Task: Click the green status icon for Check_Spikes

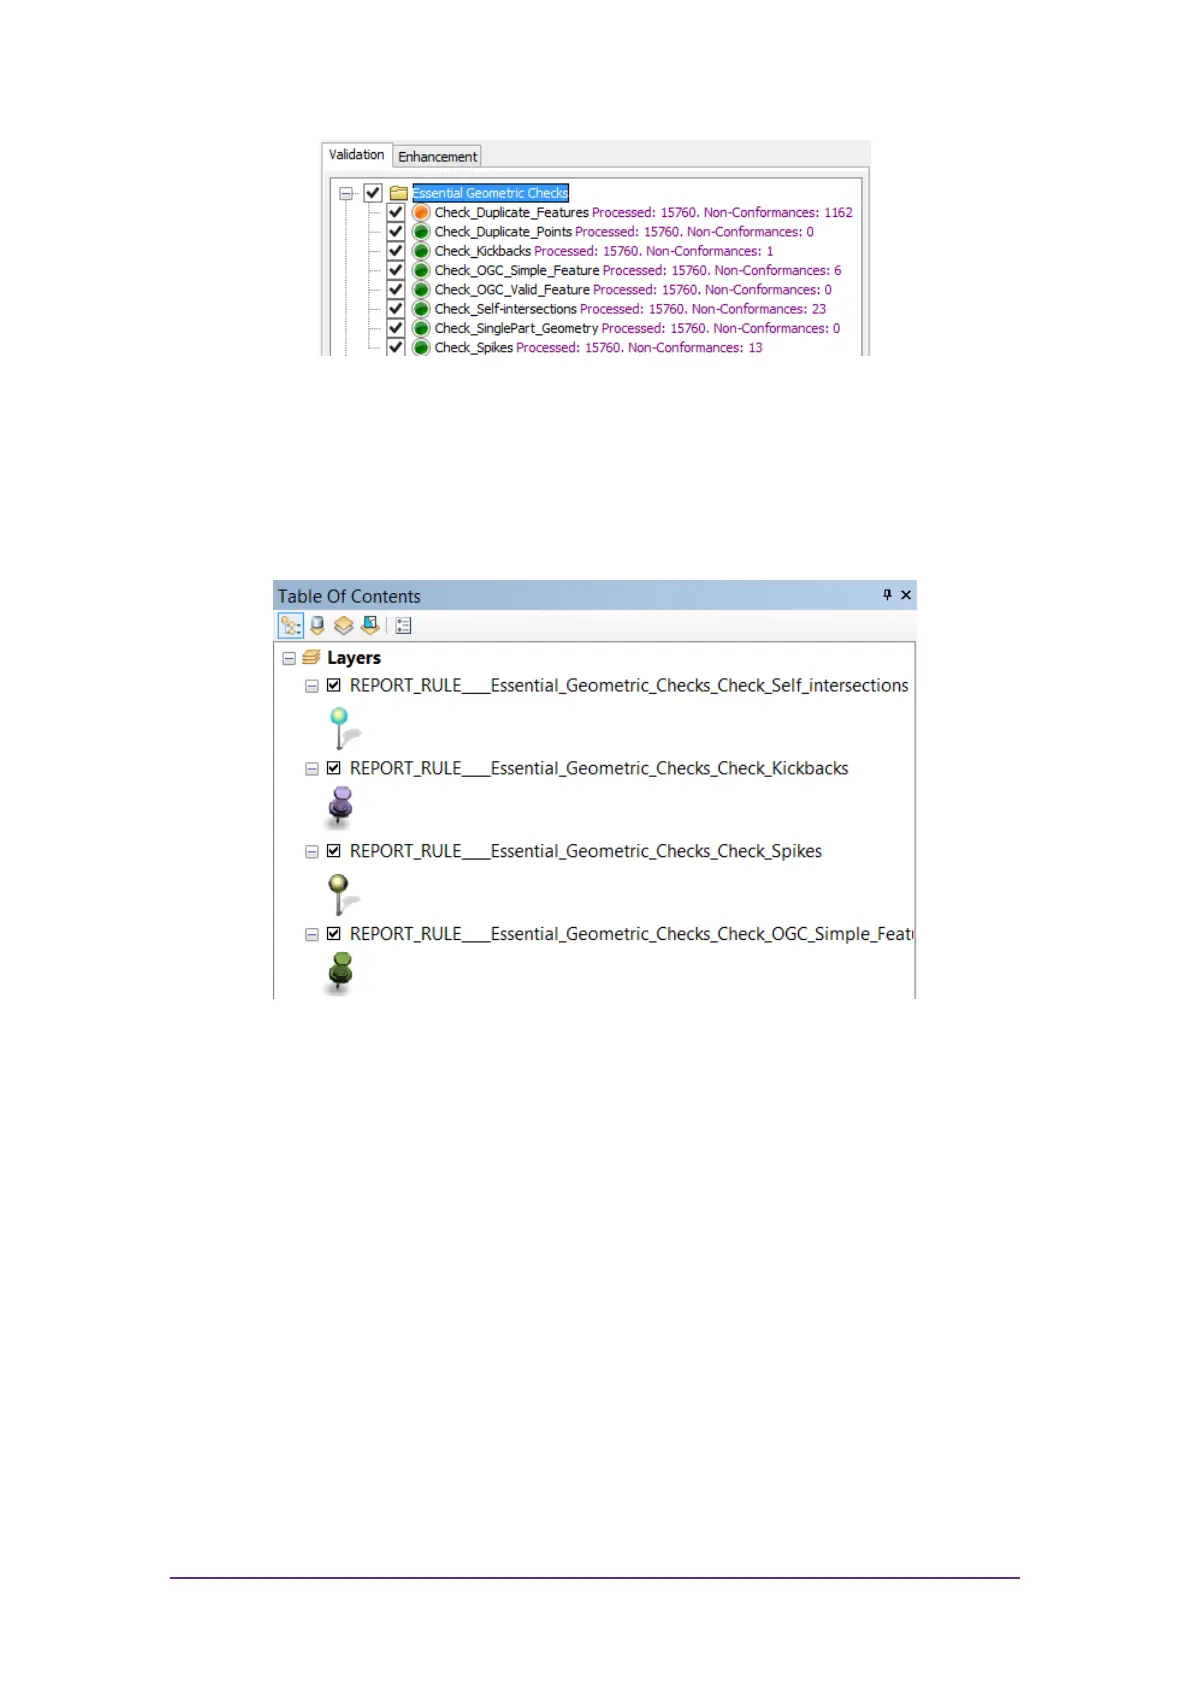Action: click(x=421, y=347)
